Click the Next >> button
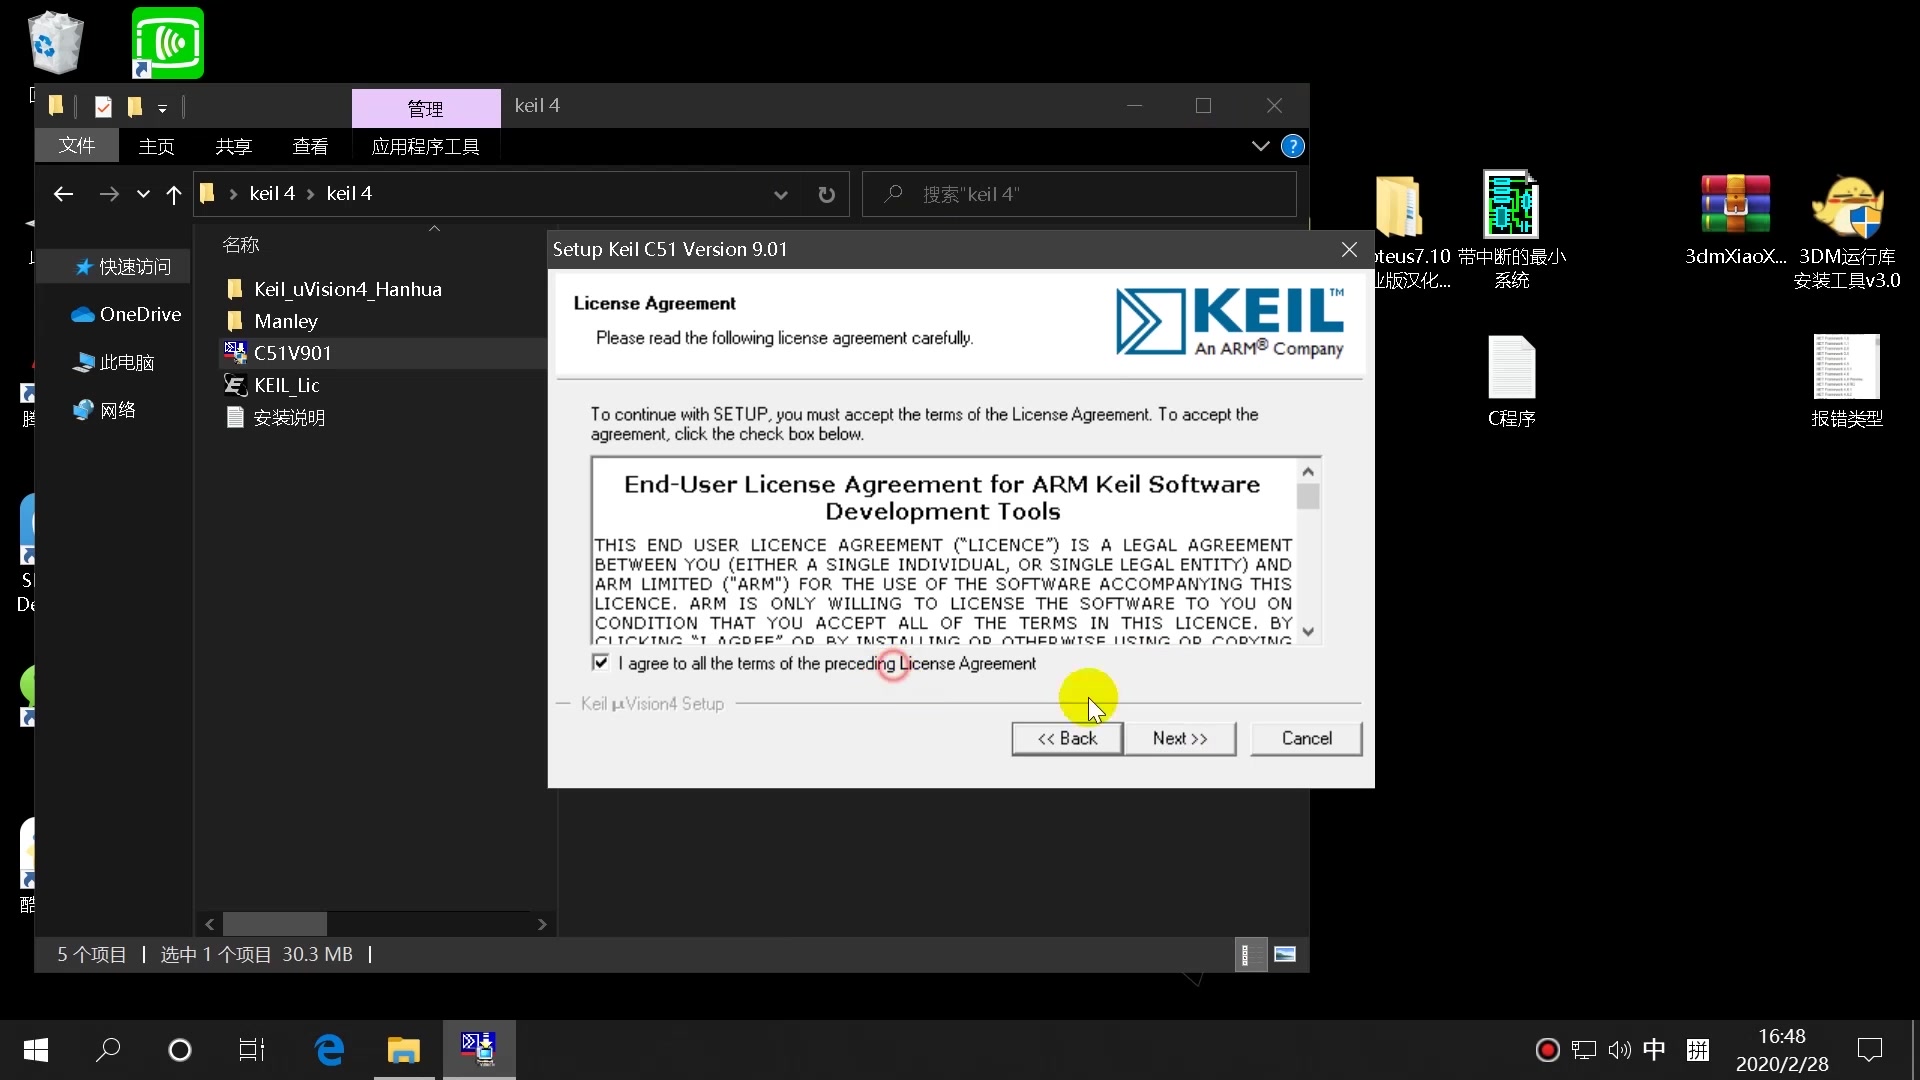Screen dimensions: 1920x1080 click(x=1180, y=738)
